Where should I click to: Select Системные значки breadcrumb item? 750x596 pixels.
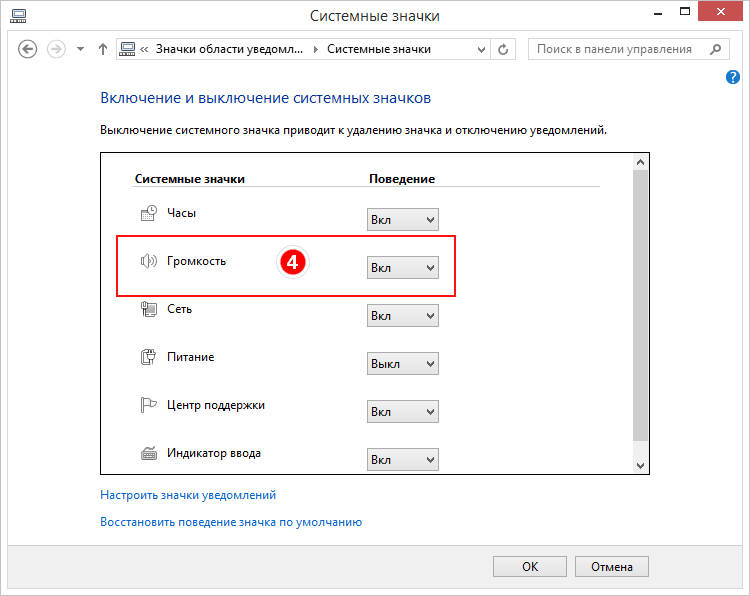379,49
